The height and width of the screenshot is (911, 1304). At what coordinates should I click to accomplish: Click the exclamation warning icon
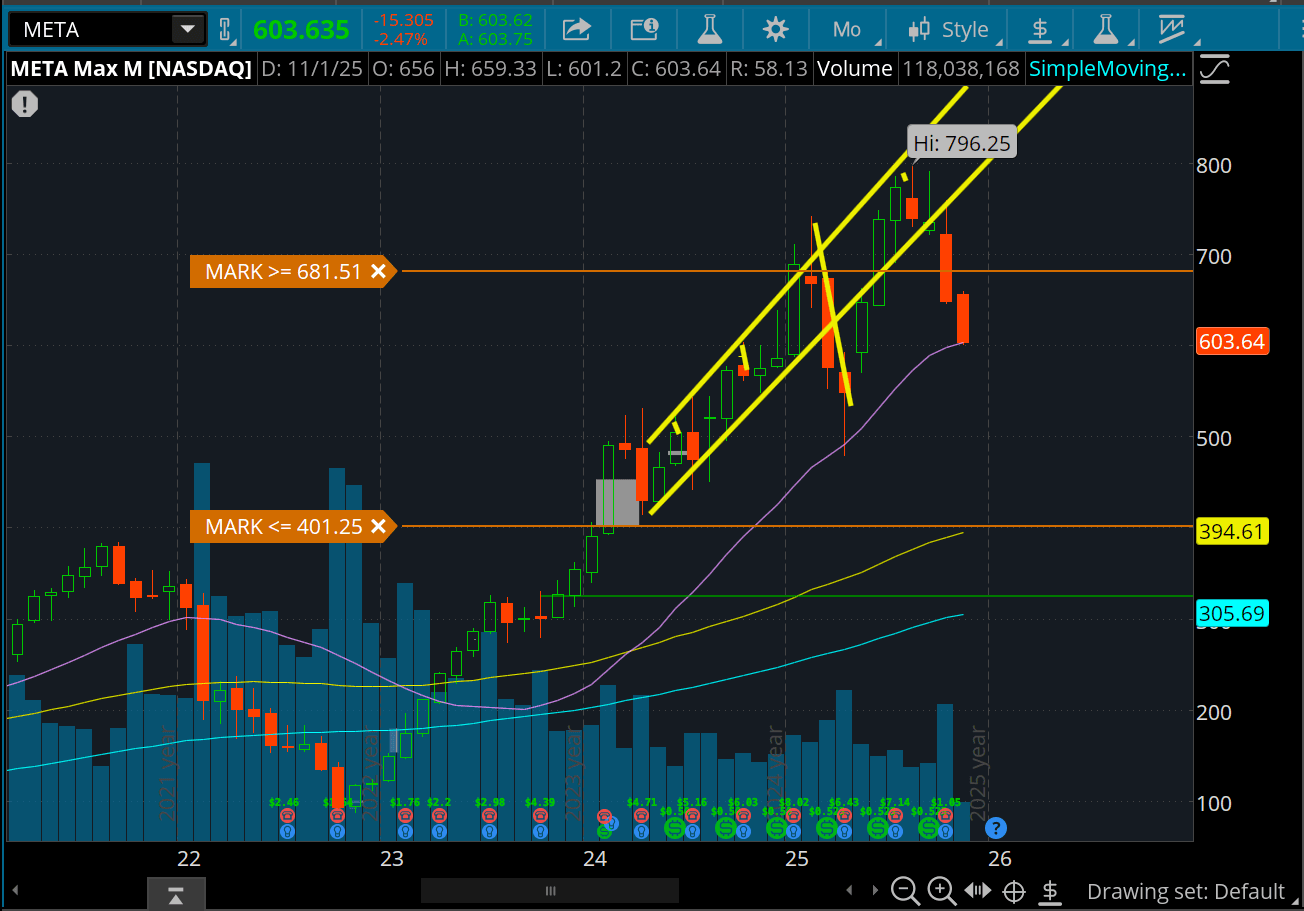coord(25,104)
